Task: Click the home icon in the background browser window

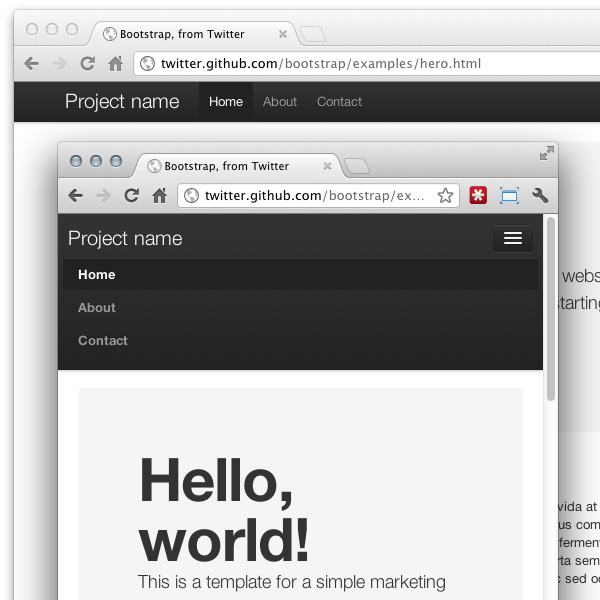Action: pyautogui.click(x=116, y=63)
